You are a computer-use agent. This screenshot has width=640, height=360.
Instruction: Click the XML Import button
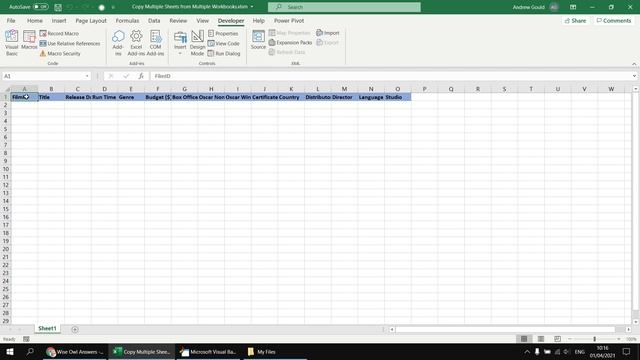[x=328, y=33]
